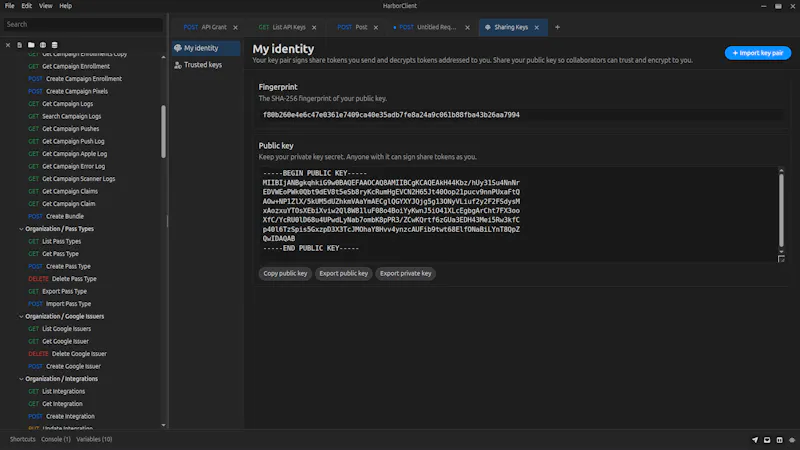
Task: Click the Trusted keys people icon
Action: click(178, 65)
